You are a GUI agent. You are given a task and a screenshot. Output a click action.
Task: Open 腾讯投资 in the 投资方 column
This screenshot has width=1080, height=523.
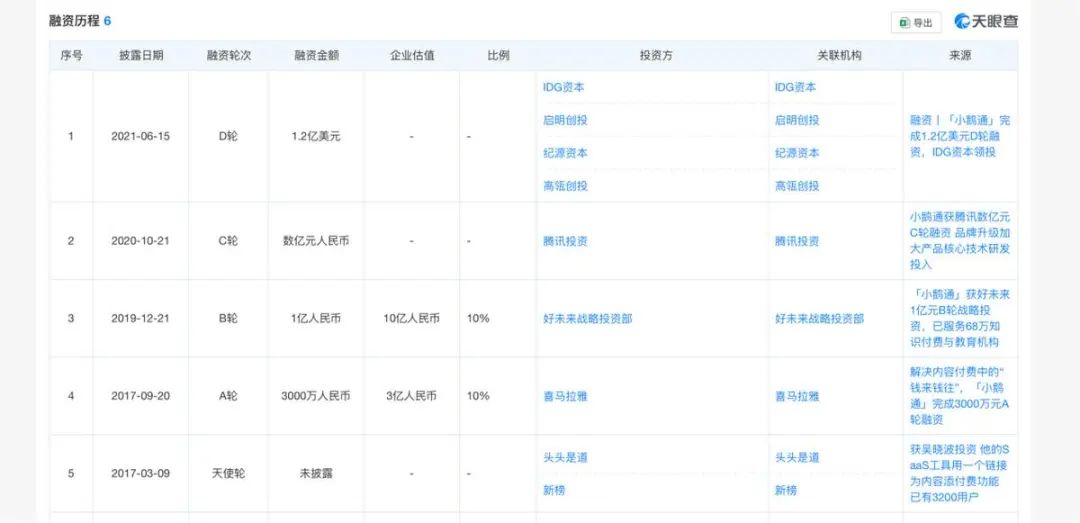pos(565,241)
